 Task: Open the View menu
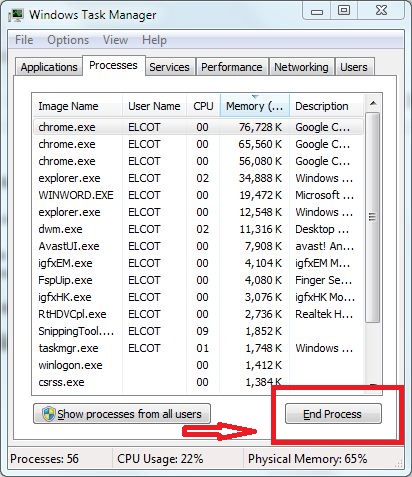pyautogui.click(x=115, y=40)
